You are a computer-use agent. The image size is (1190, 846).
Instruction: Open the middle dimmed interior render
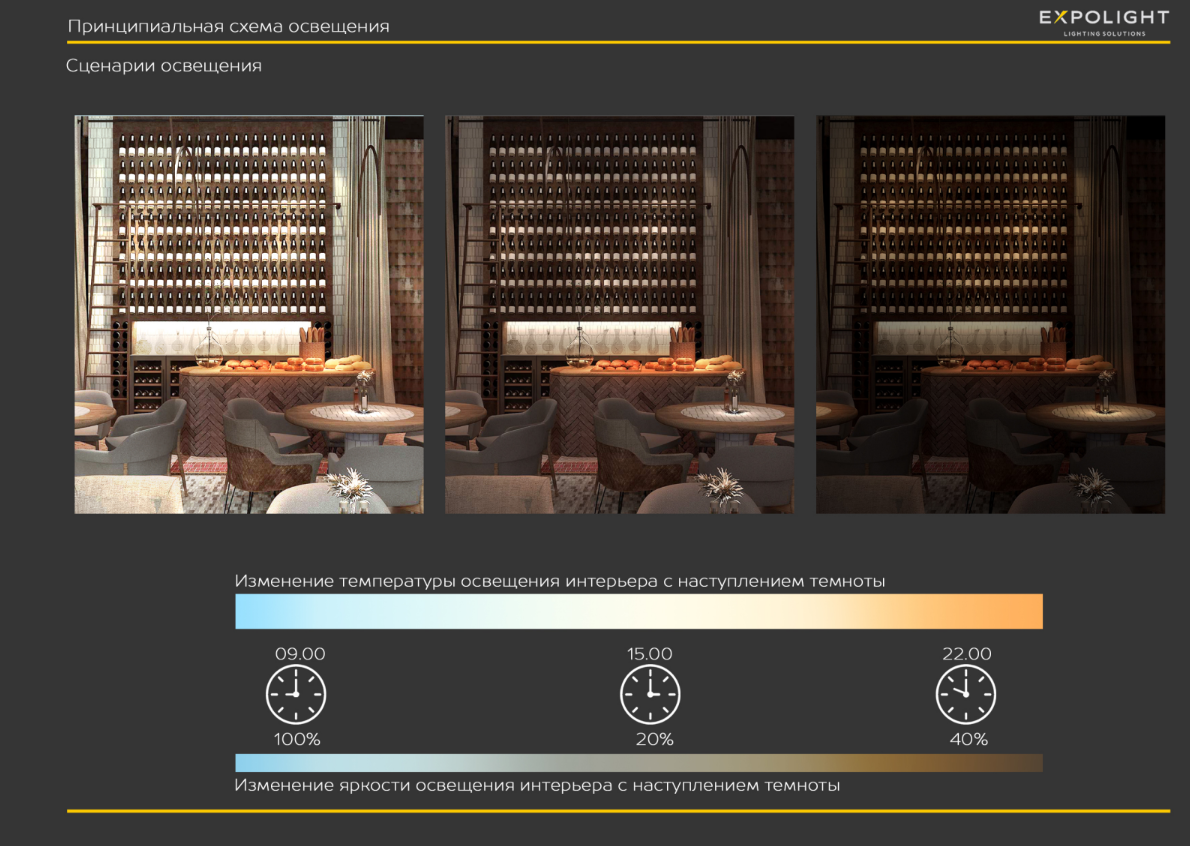point(619,314)
